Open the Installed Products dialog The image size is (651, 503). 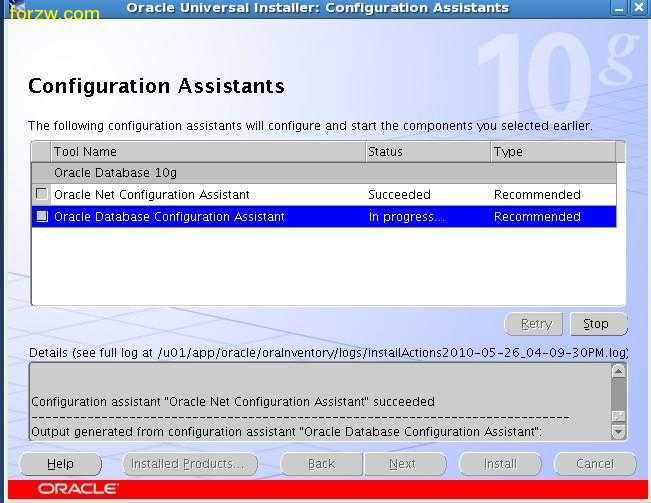pos(188,464)
